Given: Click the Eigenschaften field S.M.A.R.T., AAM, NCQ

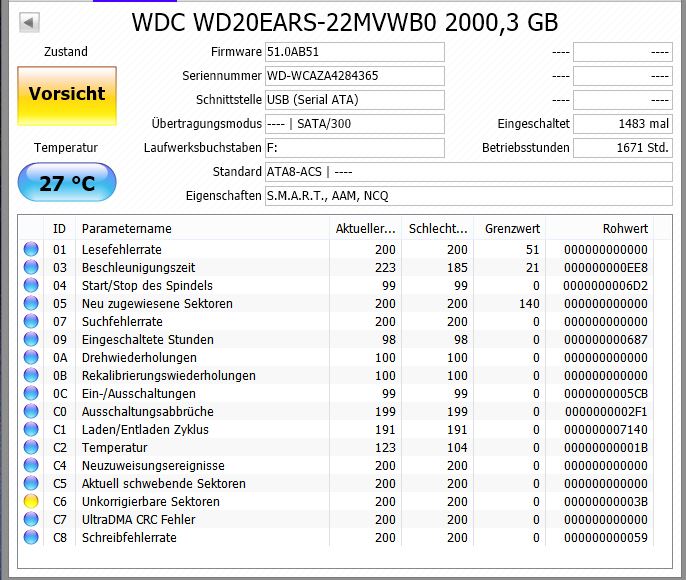Looking at the screenshot, I should (x=469, y=196).
